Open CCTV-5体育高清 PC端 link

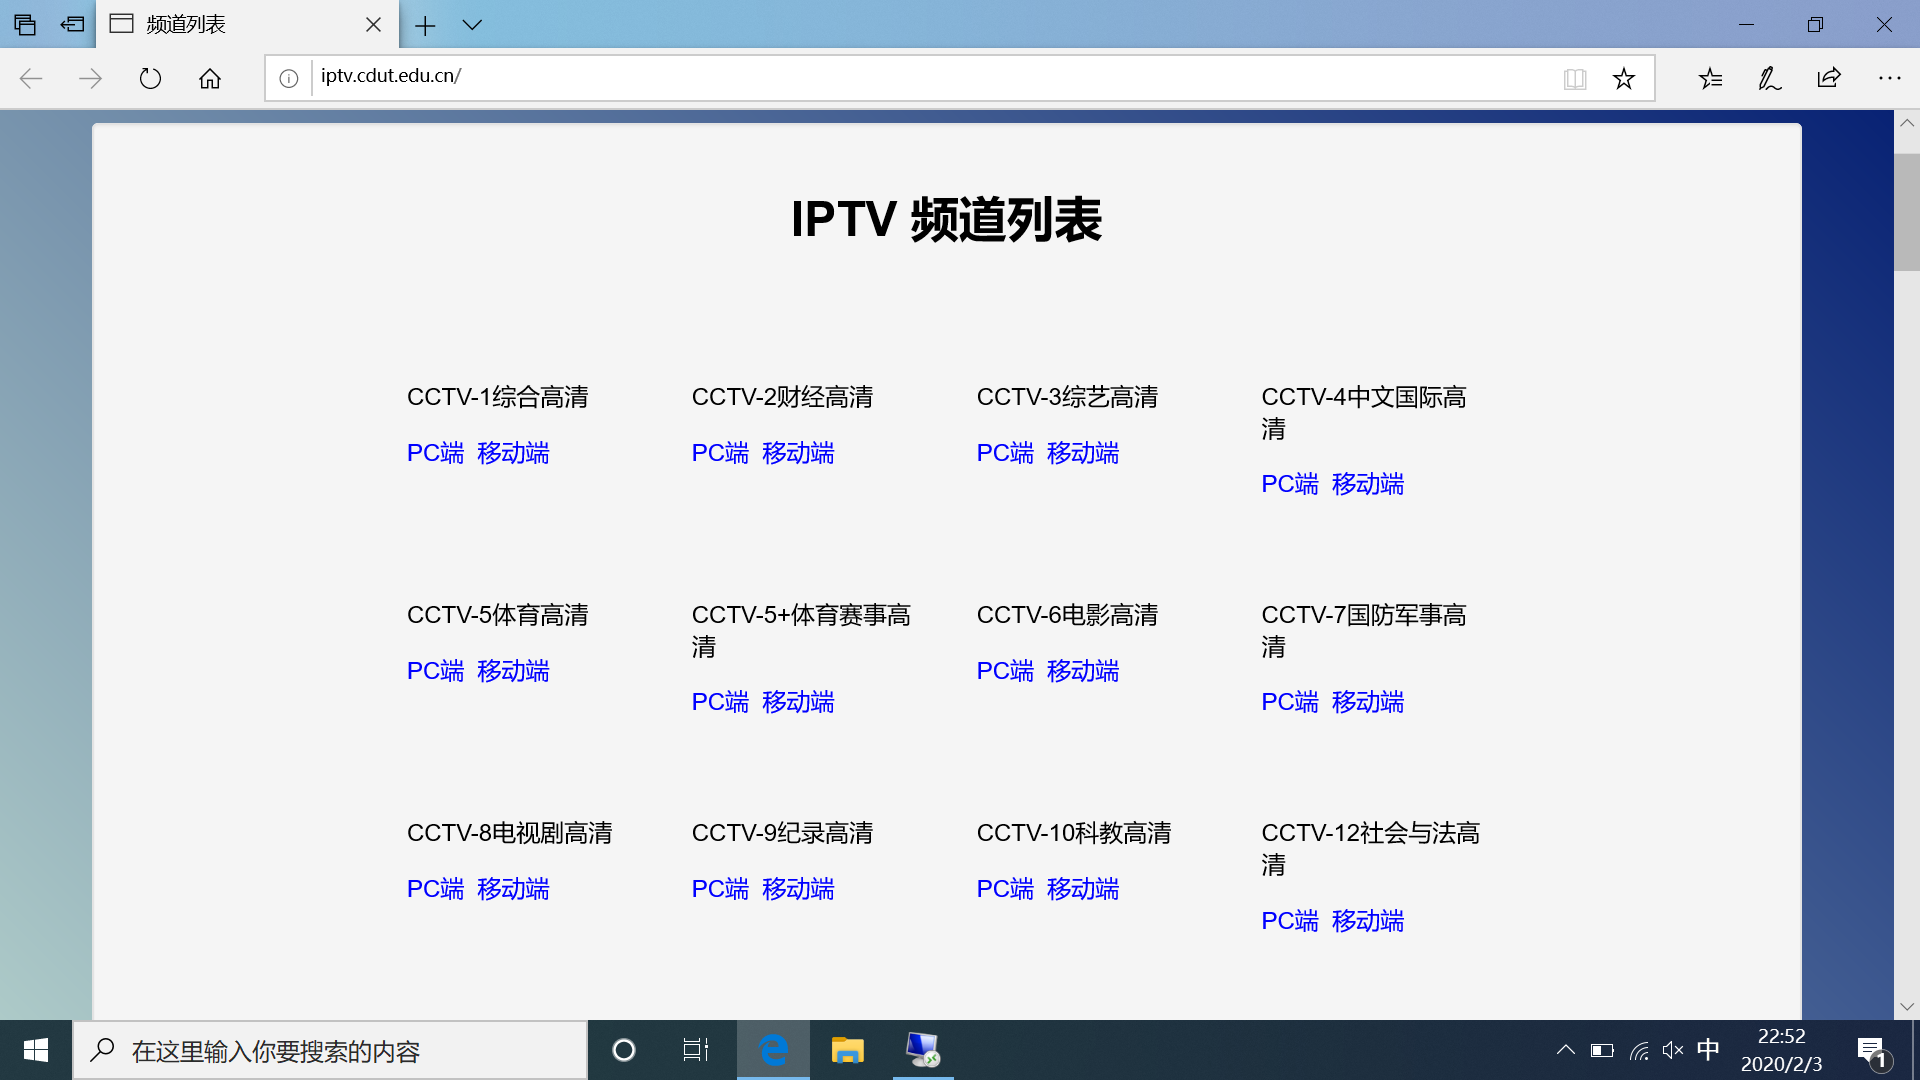pos(435,671)
